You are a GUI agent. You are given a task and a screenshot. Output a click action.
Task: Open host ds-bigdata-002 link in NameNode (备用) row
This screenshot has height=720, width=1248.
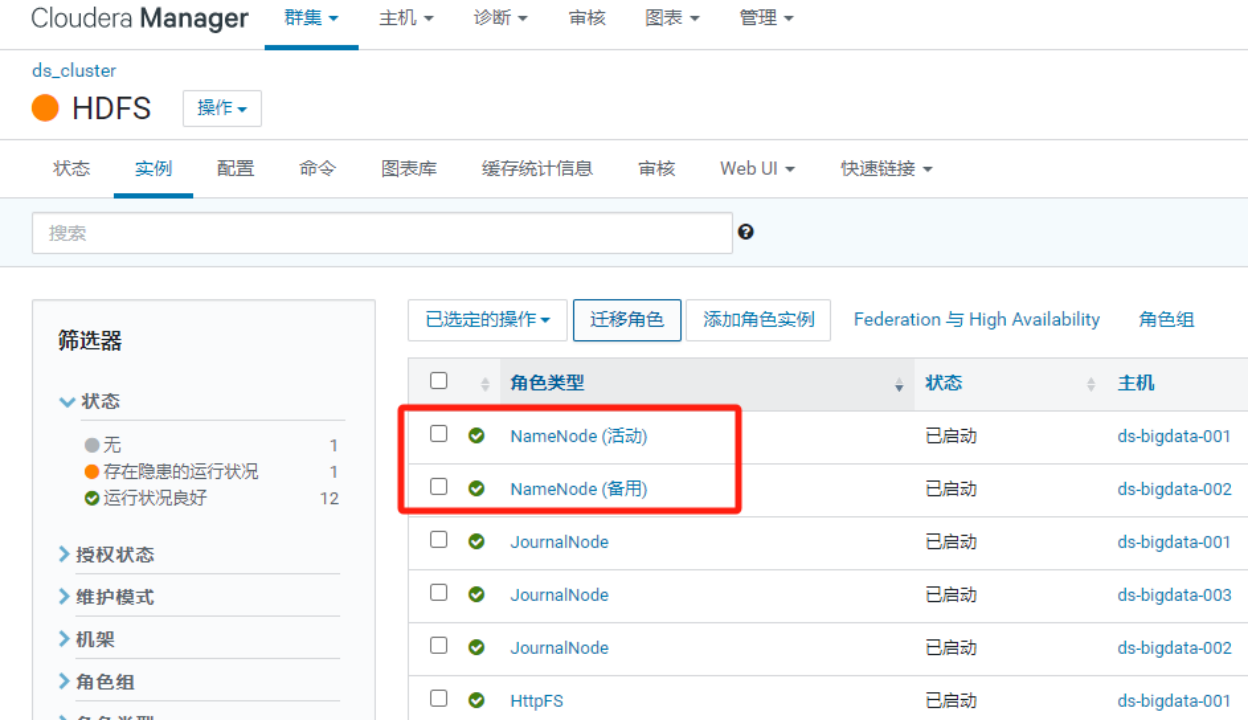point(1174,489)
